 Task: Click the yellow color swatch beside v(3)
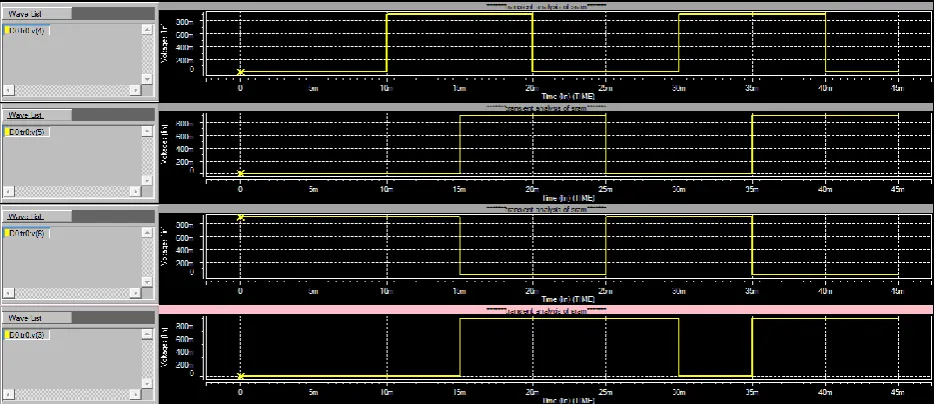pos(7,335)
